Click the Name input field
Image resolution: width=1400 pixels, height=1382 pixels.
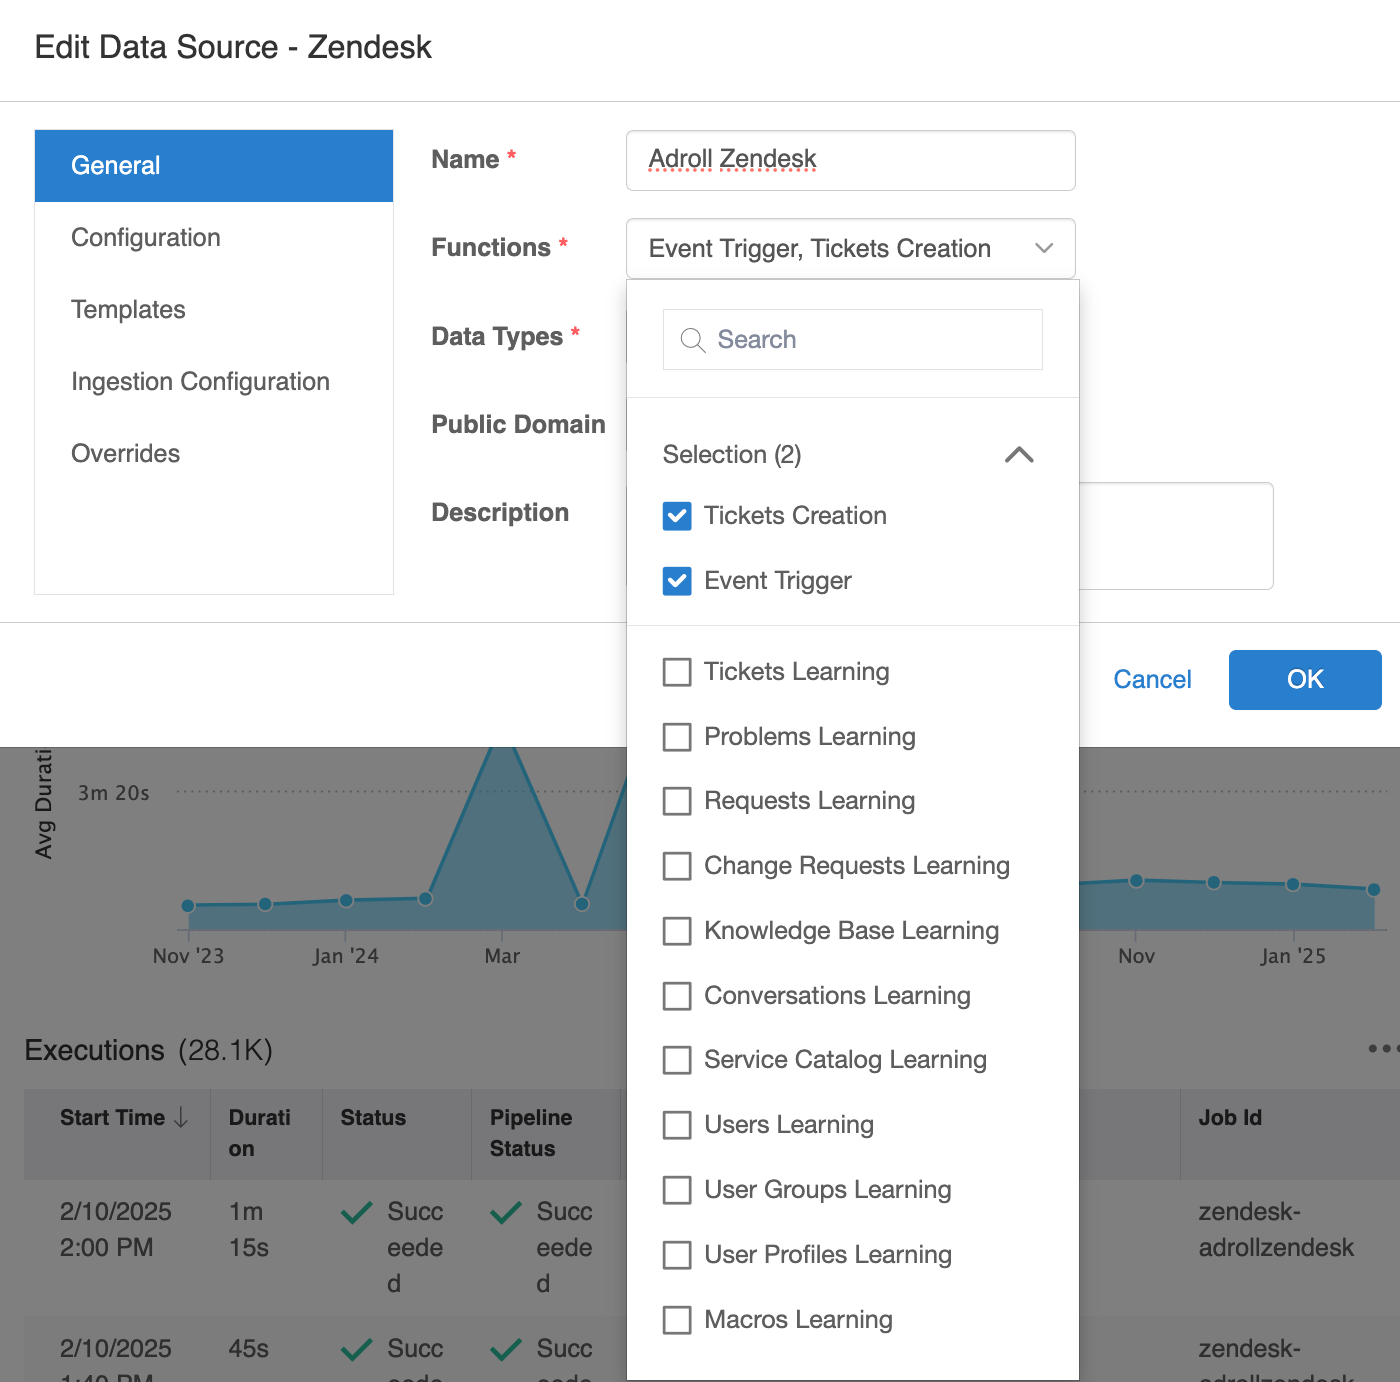(x=851, y=160)
